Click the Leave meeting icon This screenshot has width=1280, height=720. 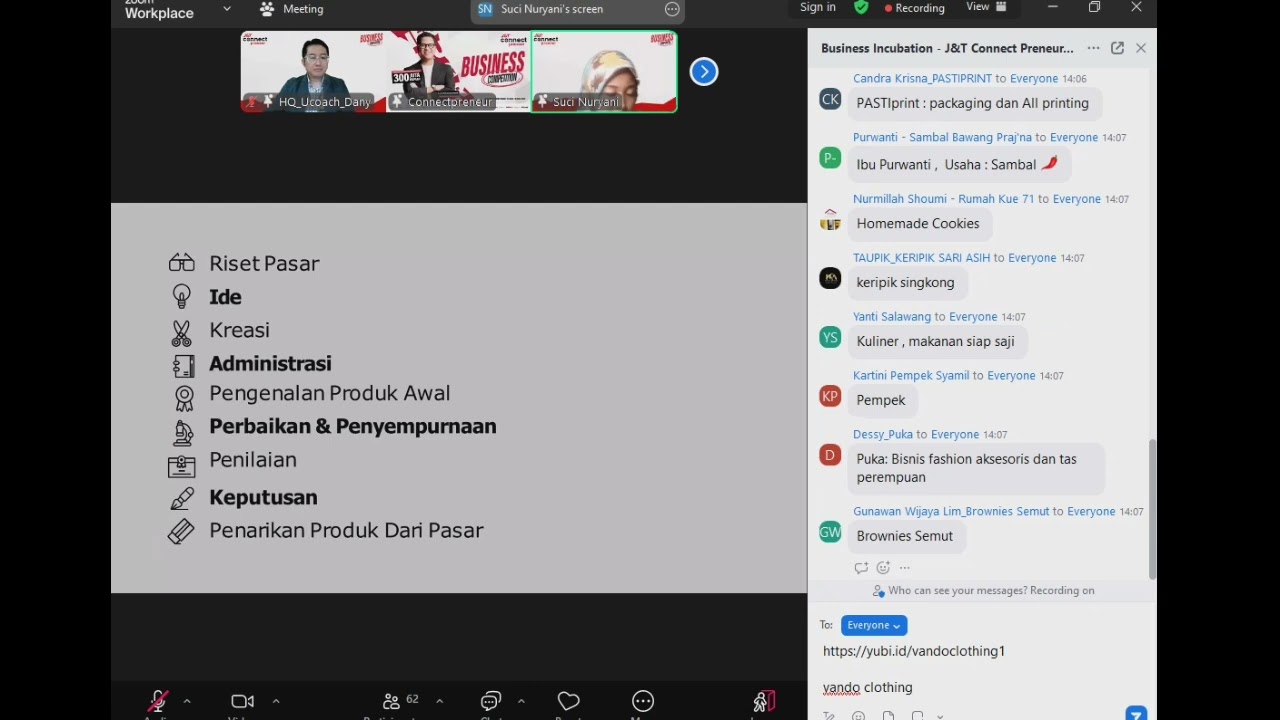pos(763,702)
